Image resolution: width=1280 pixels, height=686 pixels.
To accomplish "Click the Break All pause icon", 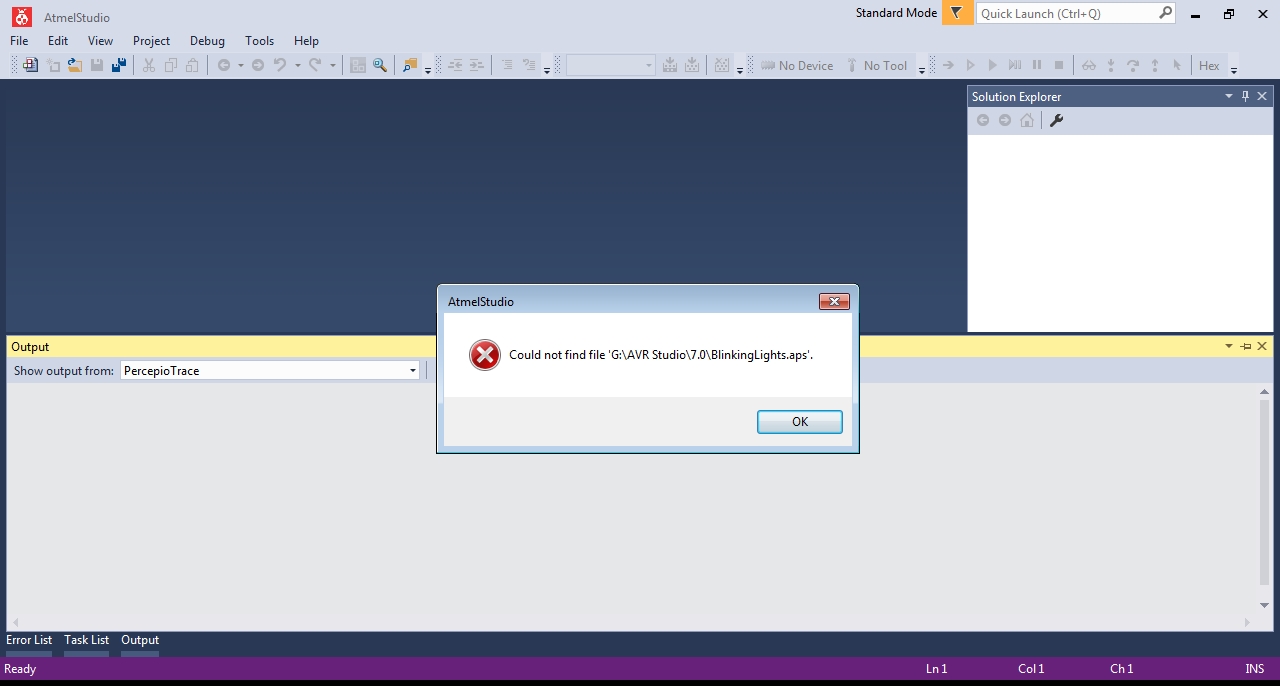I will point(1037,65).
